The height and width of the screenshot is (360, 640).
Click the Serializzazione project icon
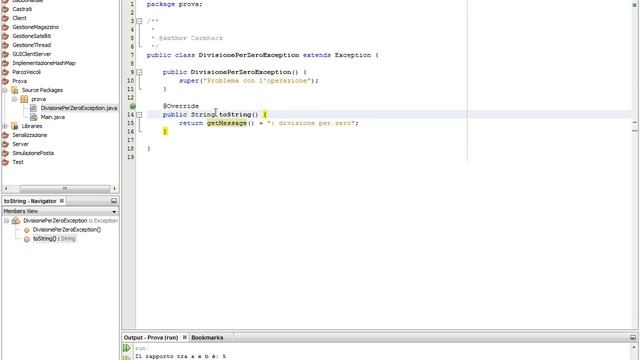tap(5, 135)
